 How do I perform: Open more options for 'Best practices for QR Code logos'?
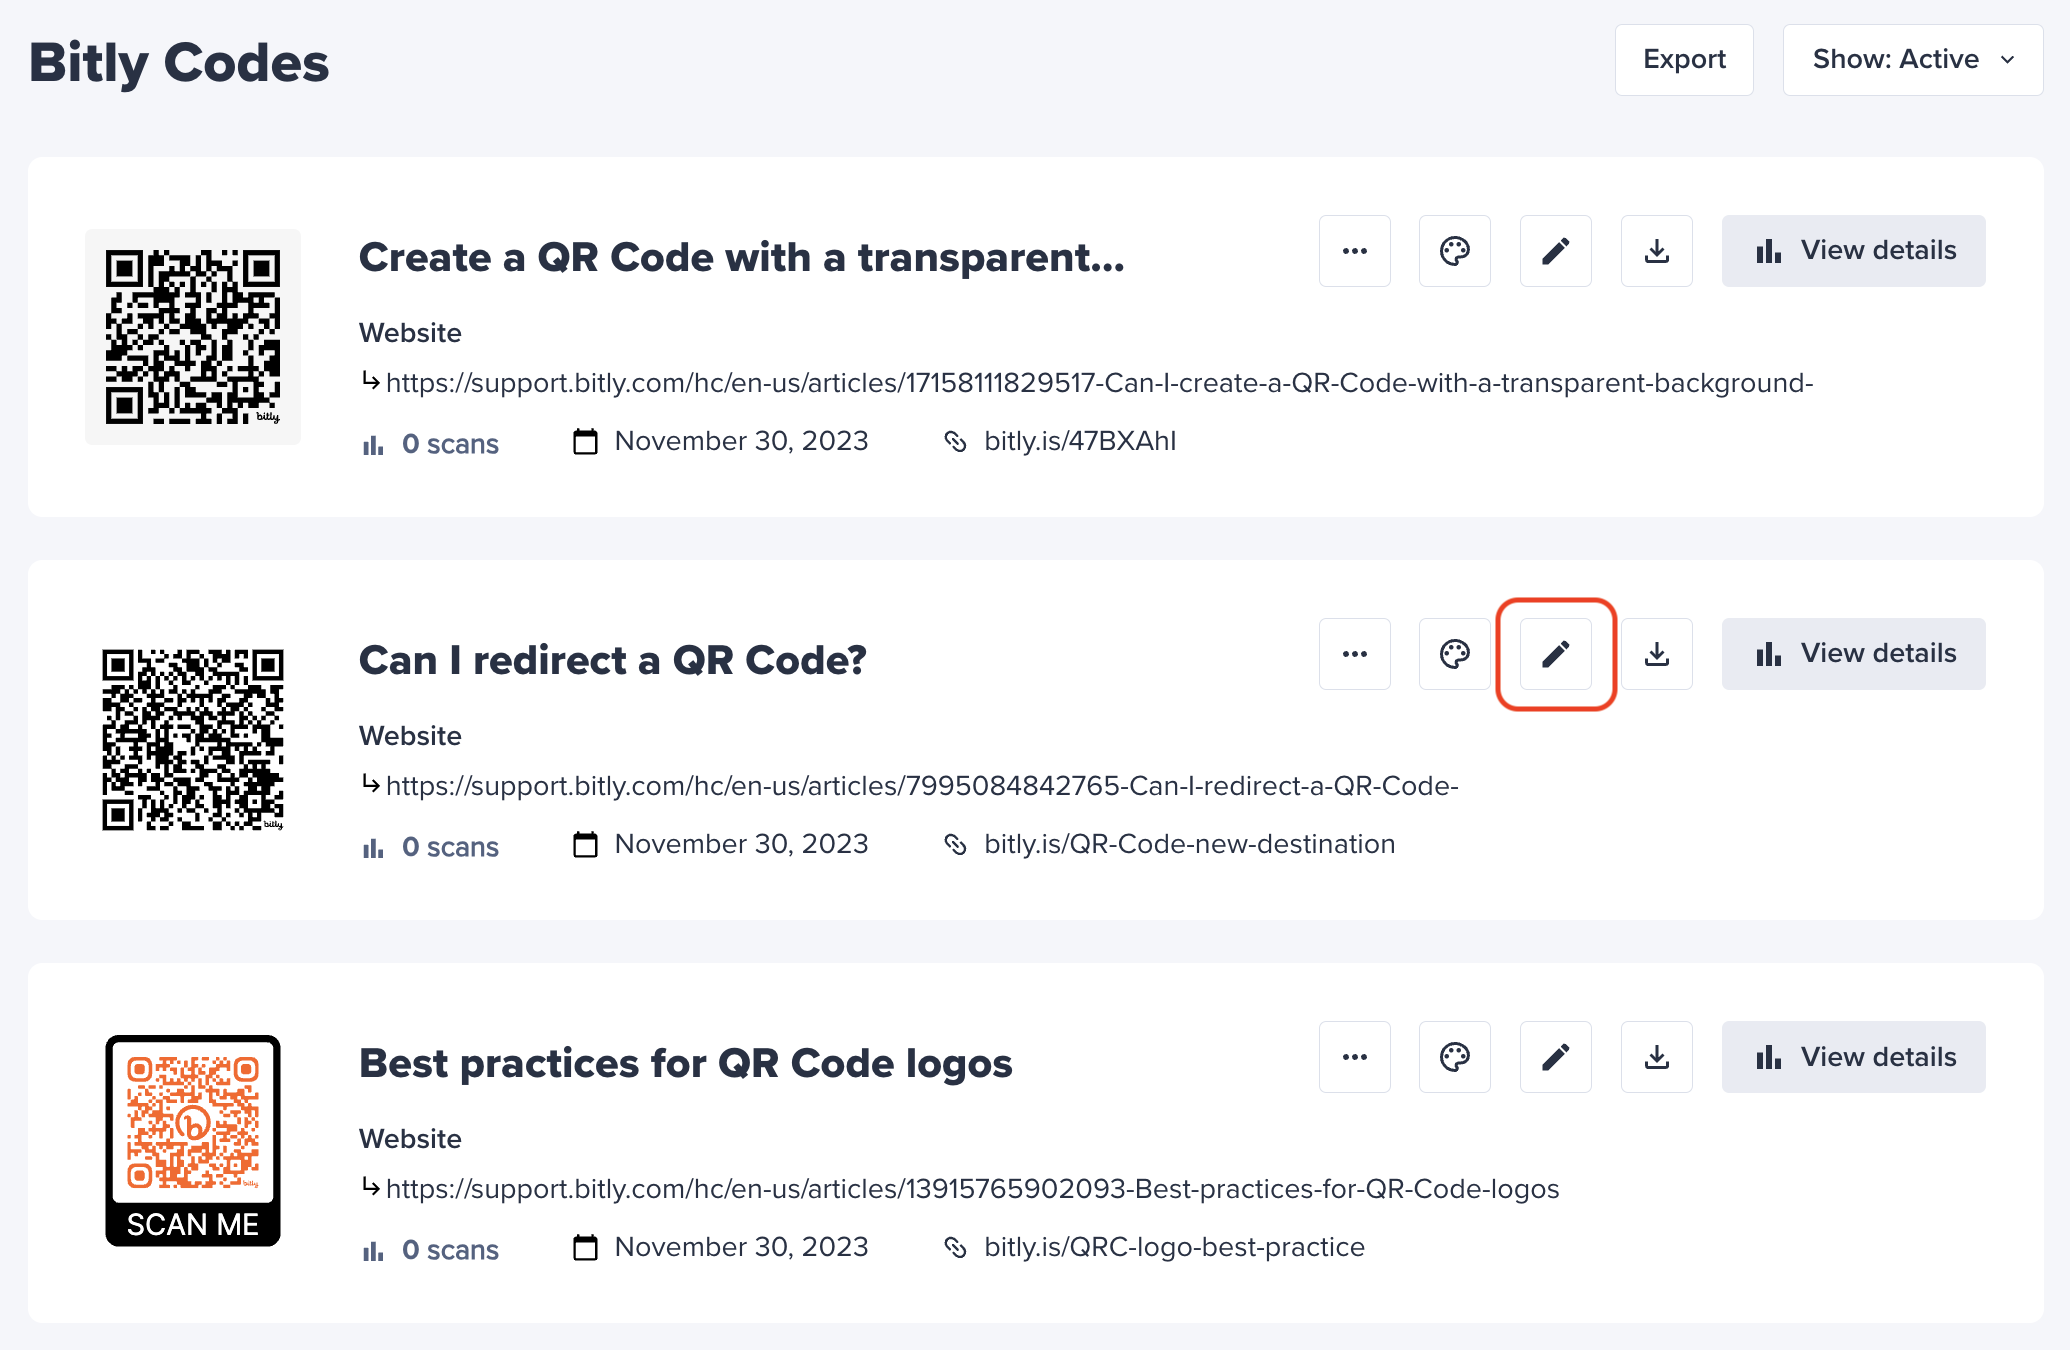1354,1057
